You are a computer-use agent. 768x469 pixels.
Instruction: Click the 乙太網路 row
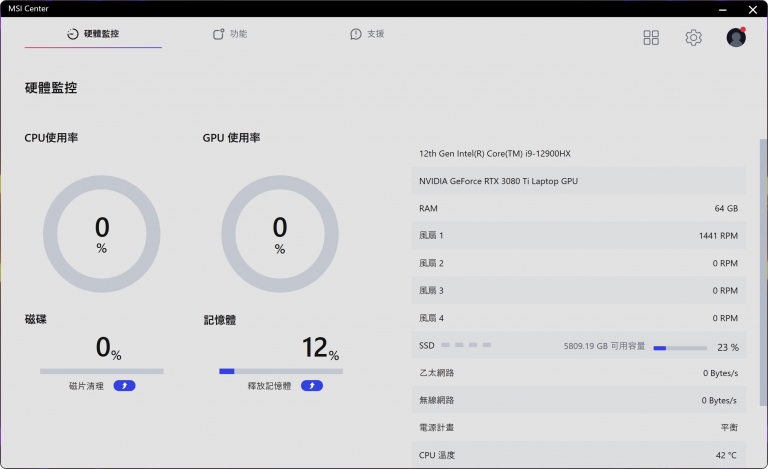pos(579,373)
